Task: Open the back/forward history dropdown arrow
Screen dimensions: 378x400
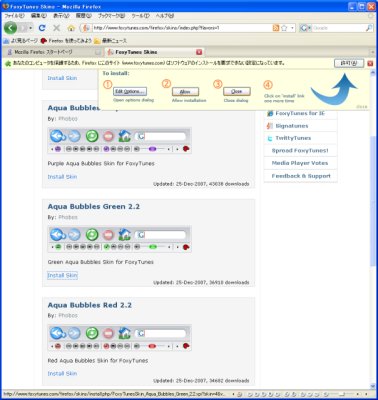Action: tap(31, 28)
